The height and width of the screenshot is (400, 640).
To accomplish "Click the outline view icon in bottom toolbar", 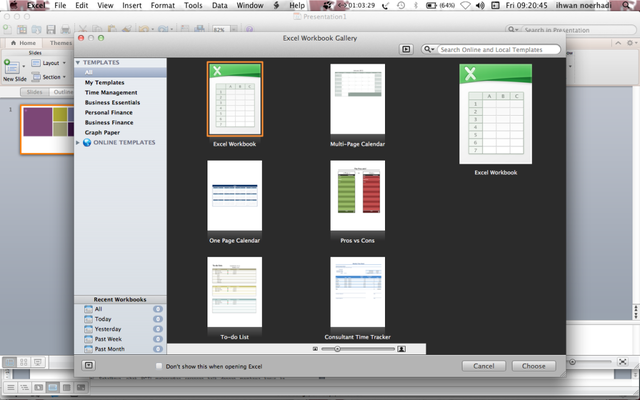I will click(x=24, y=387).
